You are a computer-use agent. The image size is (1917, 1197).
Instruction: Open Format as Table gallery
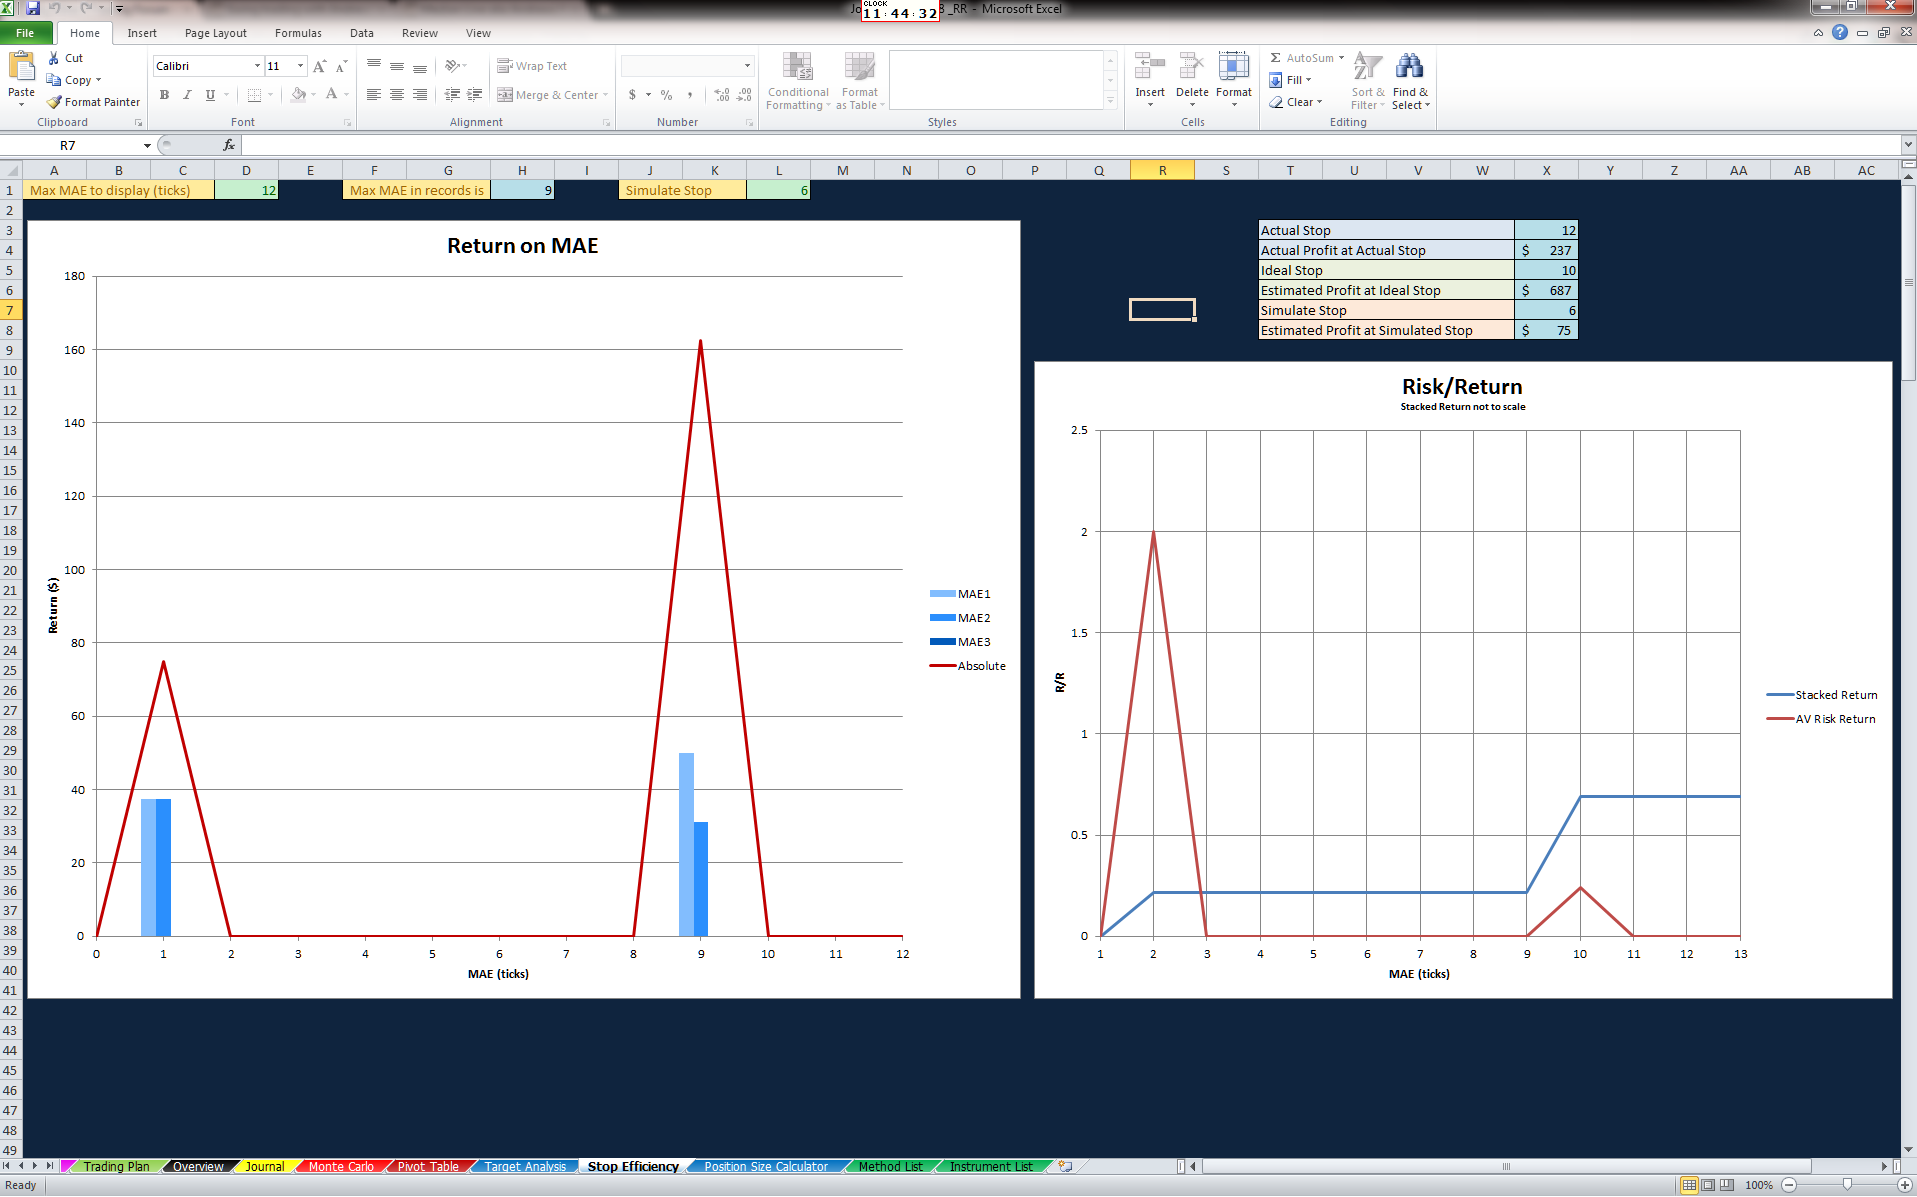click(860, 81)
